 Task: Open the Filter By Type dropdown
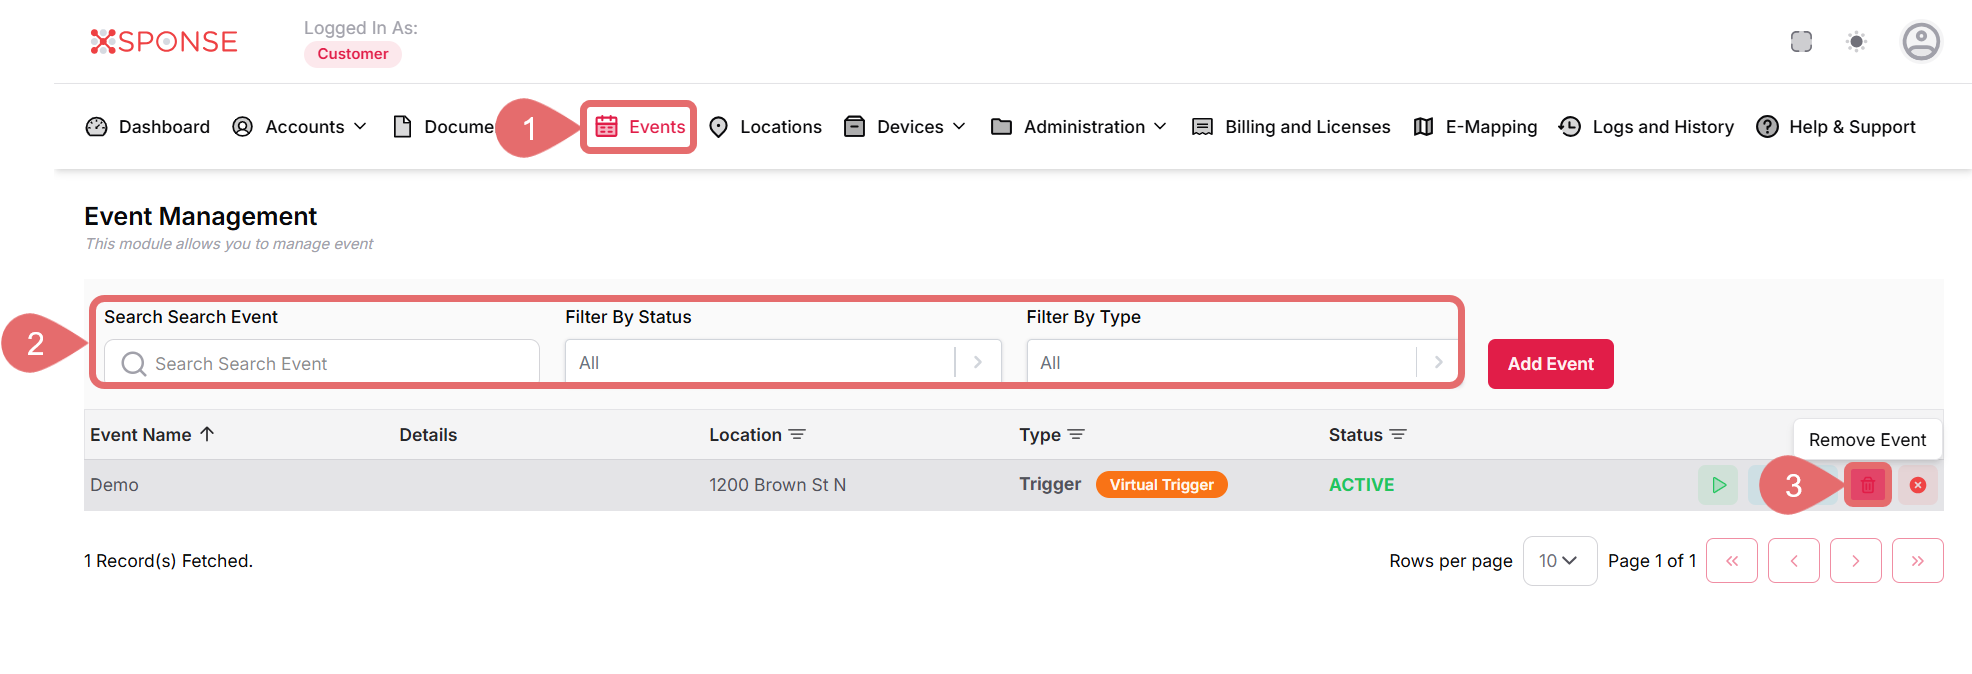pyautogui.click(x=1240, y=363)
